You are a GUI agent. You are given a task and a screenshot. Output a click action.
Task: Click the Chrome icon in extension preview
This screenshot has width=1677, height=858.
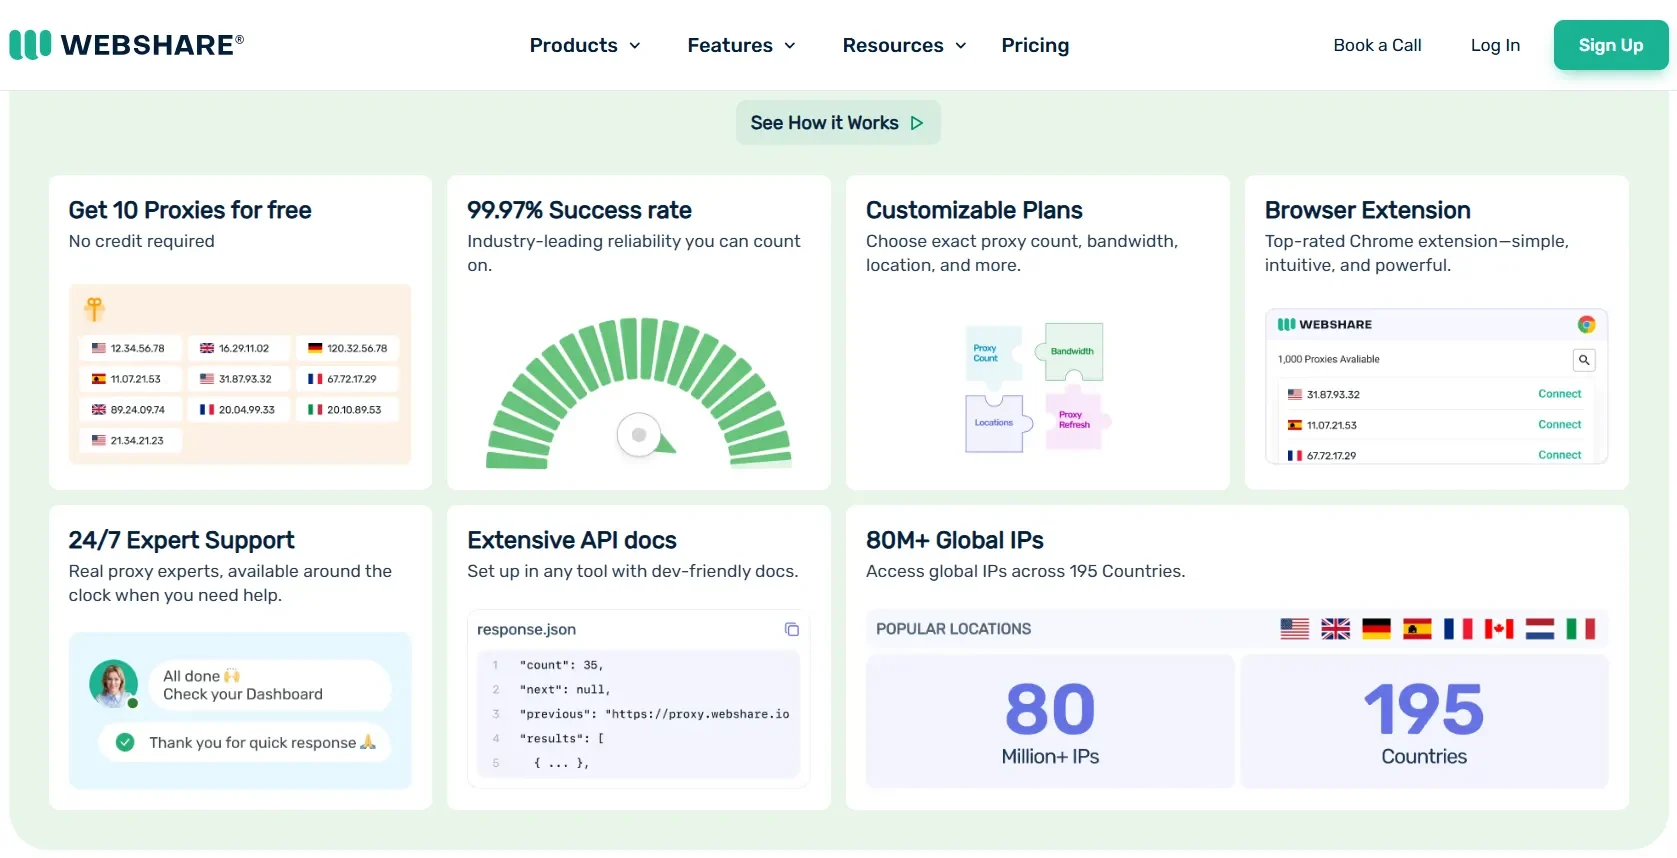1586,324
